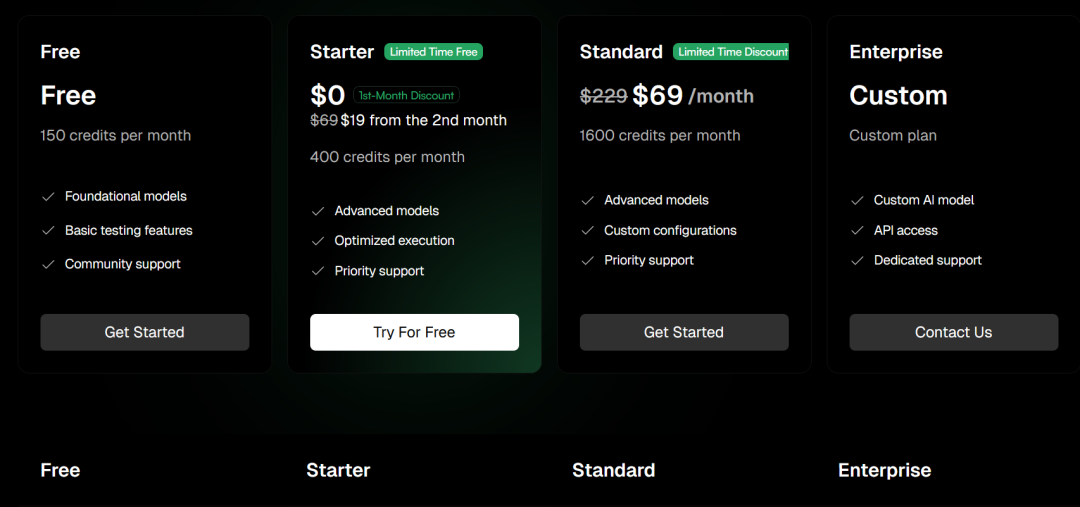
Task: Click Get Started on the Standard plan
Action: tap(684, 332)
